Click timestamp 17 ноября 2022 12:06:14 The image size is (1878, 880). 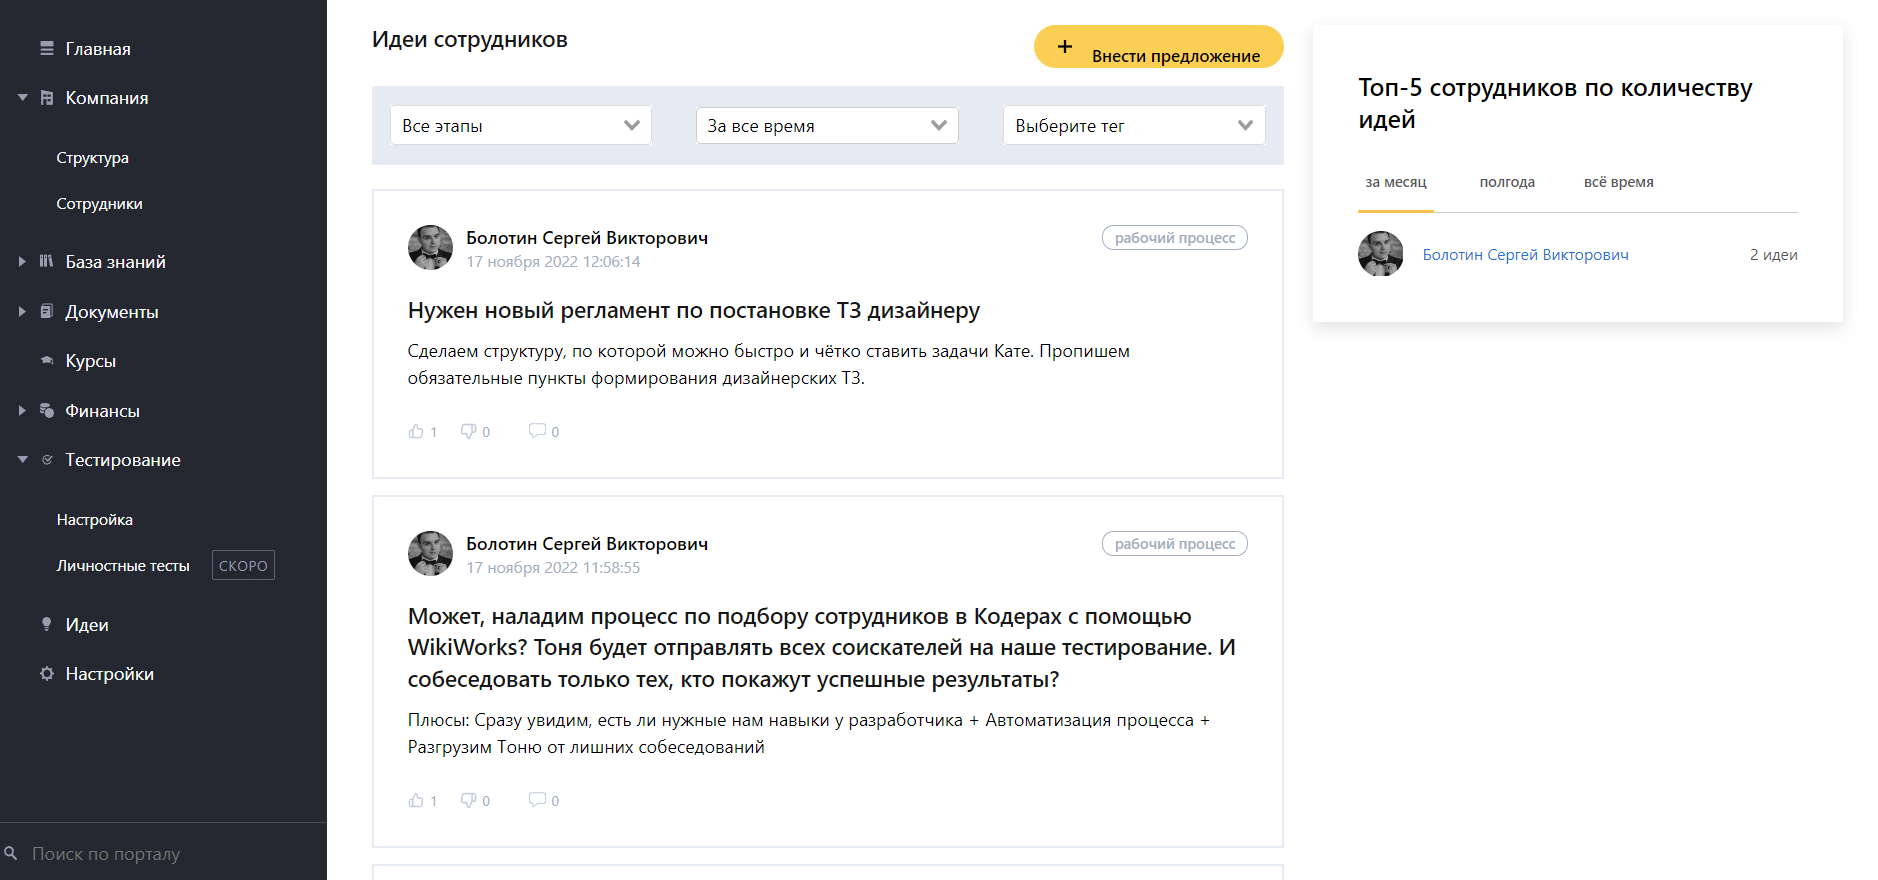tap(553, 262)
